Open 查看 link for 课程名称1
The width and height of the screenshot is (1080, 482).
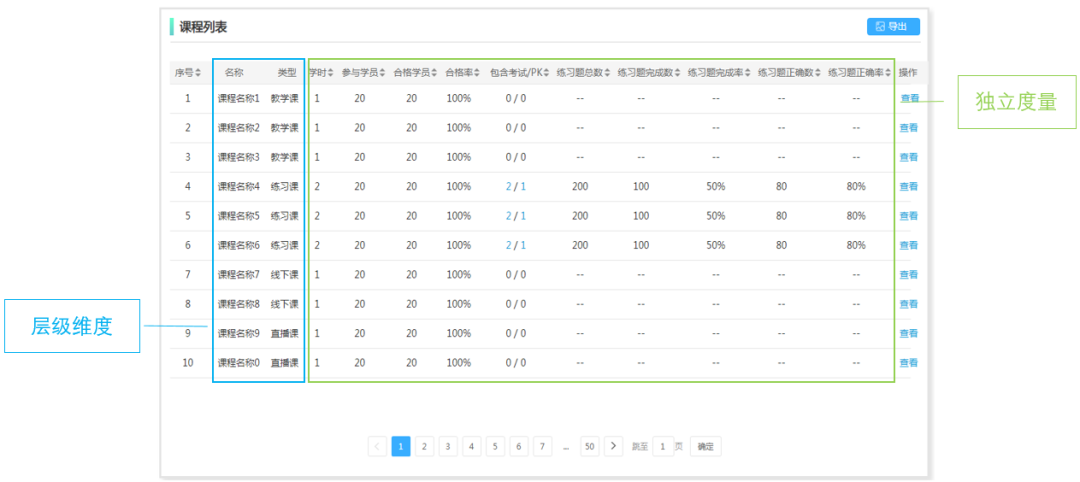[908, 98]
